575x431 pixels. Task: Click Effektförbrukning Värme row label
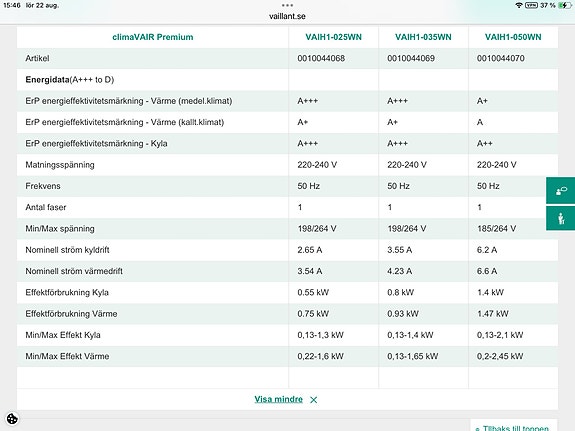tap(72, 314)
